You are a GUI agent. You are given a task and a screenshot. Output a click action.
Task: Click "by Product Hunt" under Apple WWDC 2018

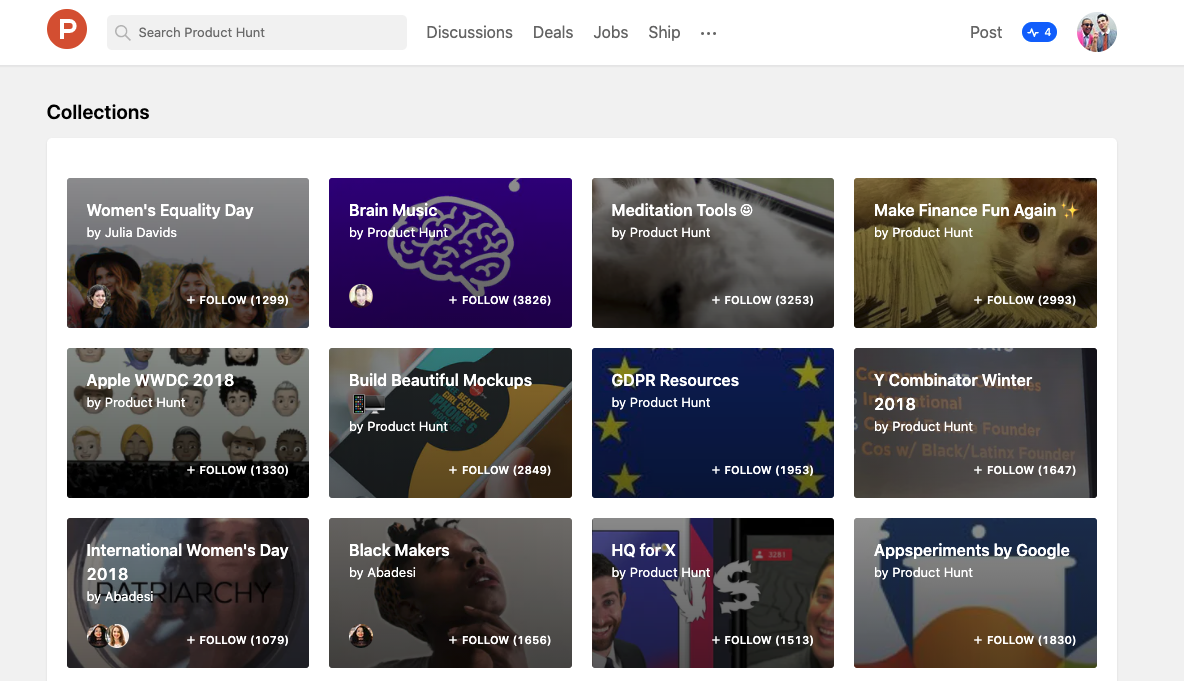pyautogui.click(x=136, y=402)
